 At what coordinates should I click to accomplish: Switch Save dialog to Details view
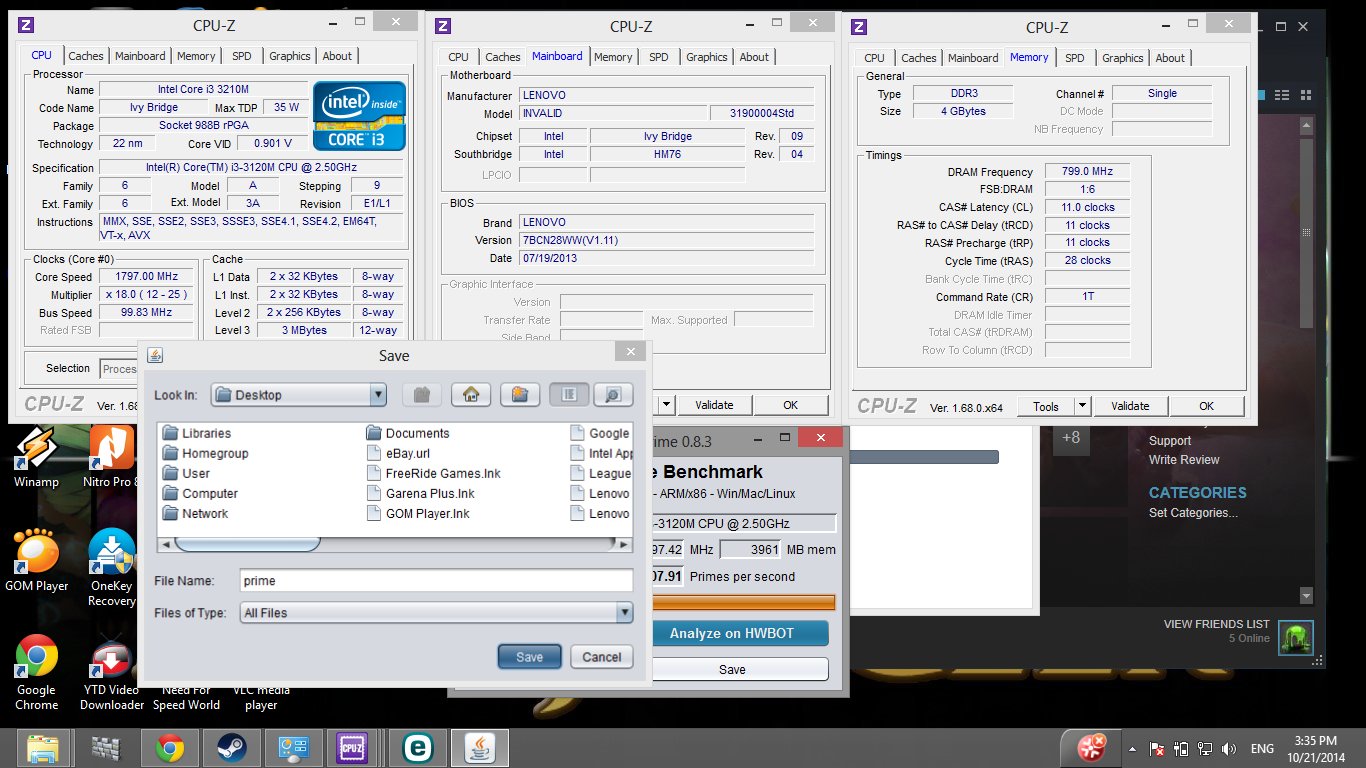click(x=613, y=394)
